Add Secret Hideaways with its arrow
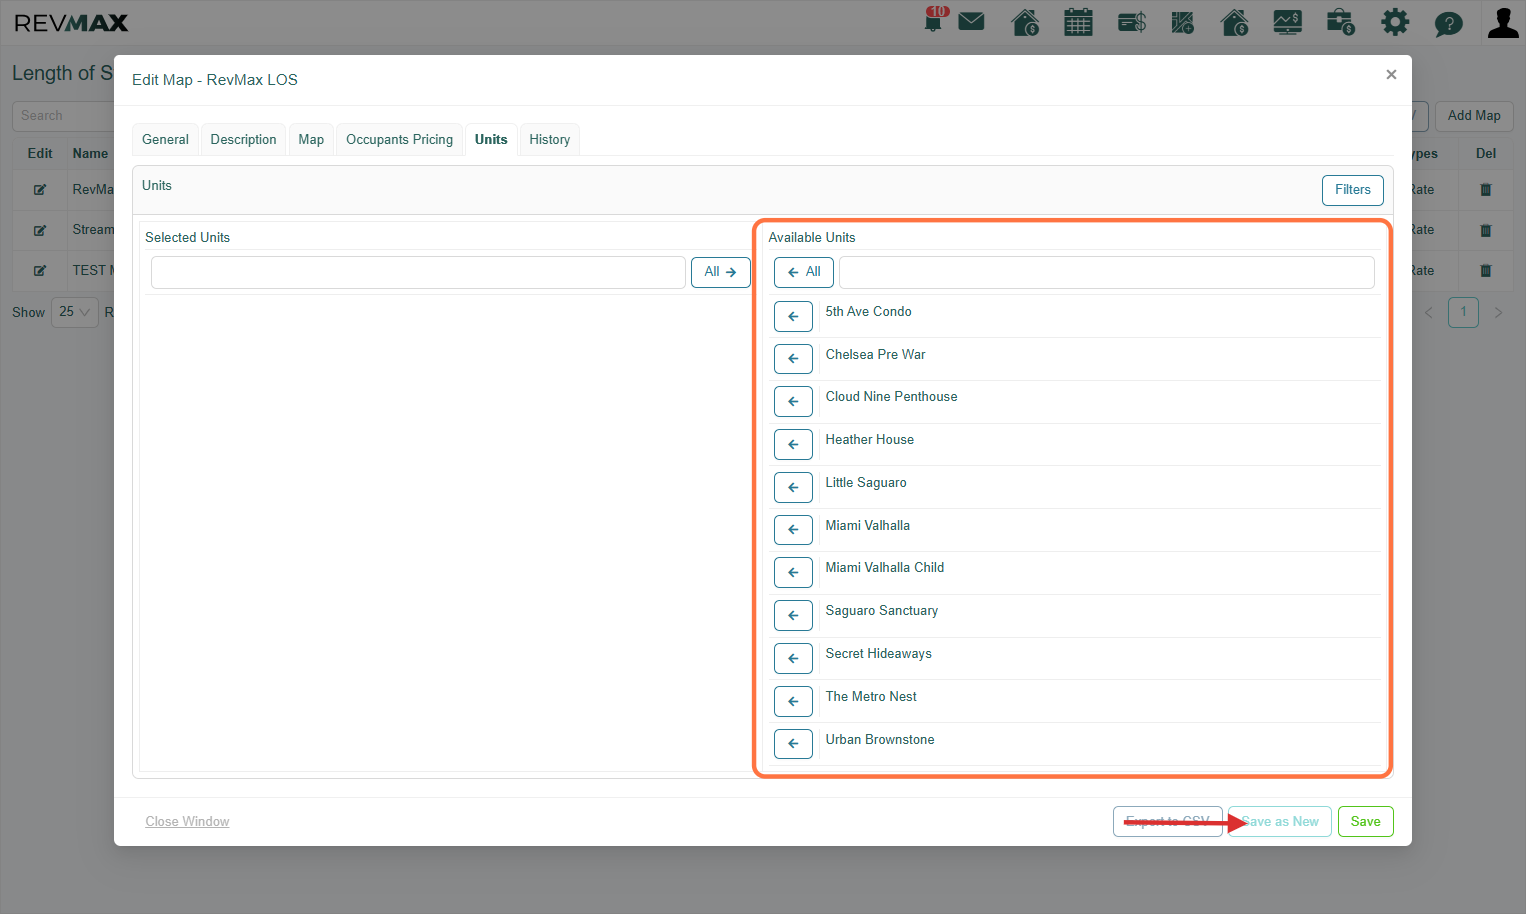The height and width of the screenshot is (914, 1526). 793,658
